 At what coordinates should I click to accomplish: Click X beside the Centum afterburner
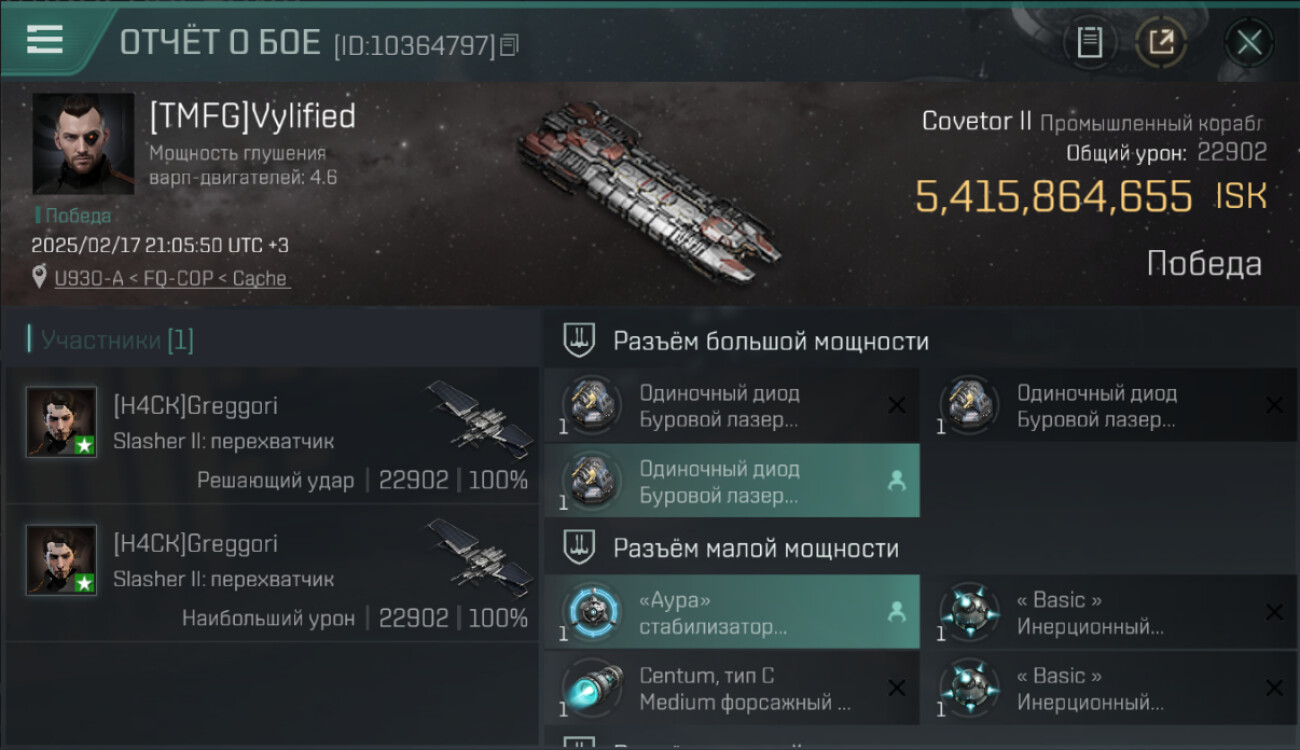click(897, 688)
